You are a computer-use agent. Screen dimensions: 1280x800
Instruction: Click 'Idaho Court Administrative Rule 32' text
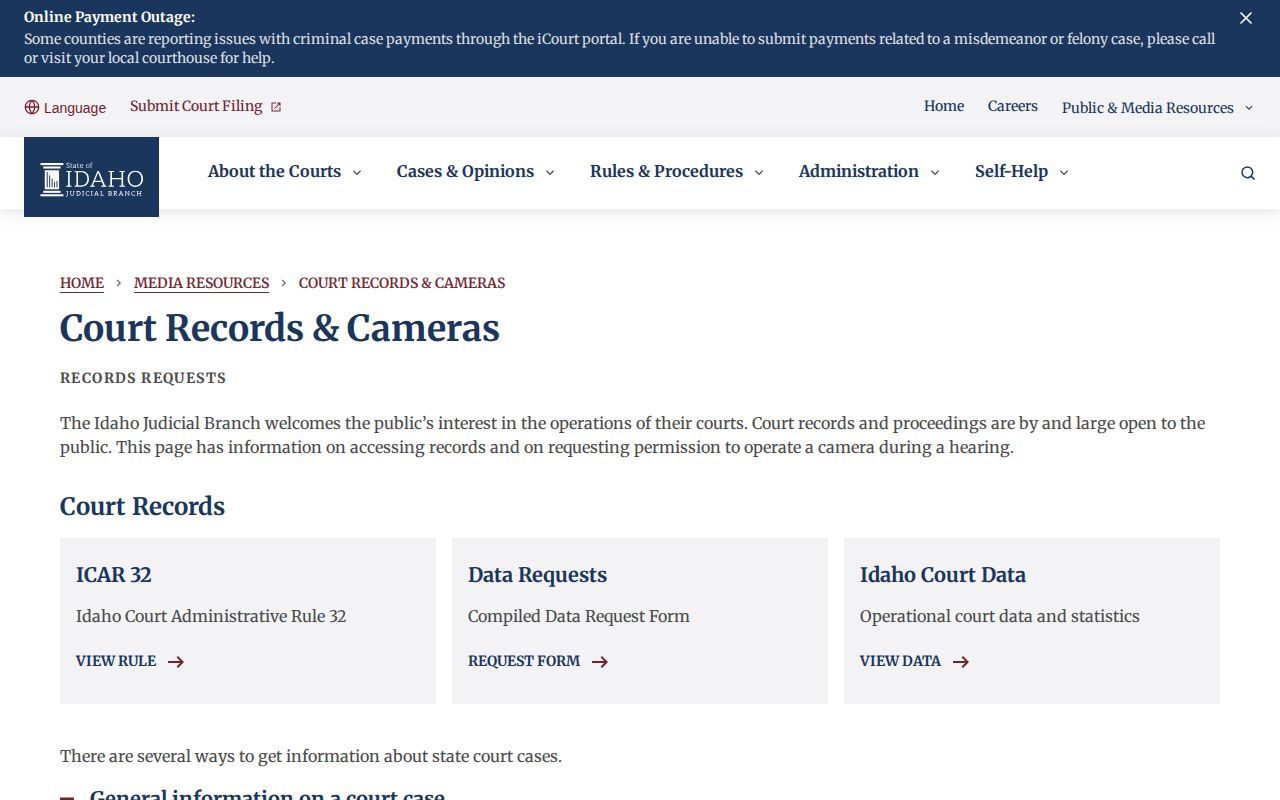tap(211, 616)
